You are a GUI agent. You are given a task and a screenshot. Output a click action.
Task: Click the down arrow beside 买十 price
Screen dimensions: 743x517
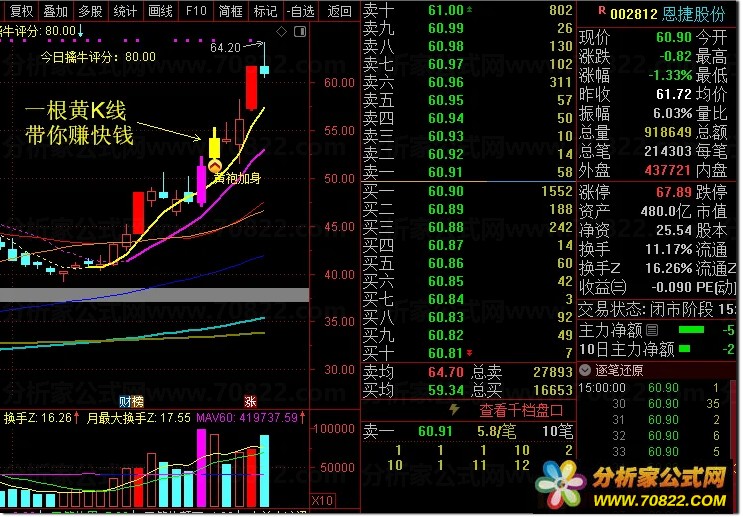(x=470, y=353)
